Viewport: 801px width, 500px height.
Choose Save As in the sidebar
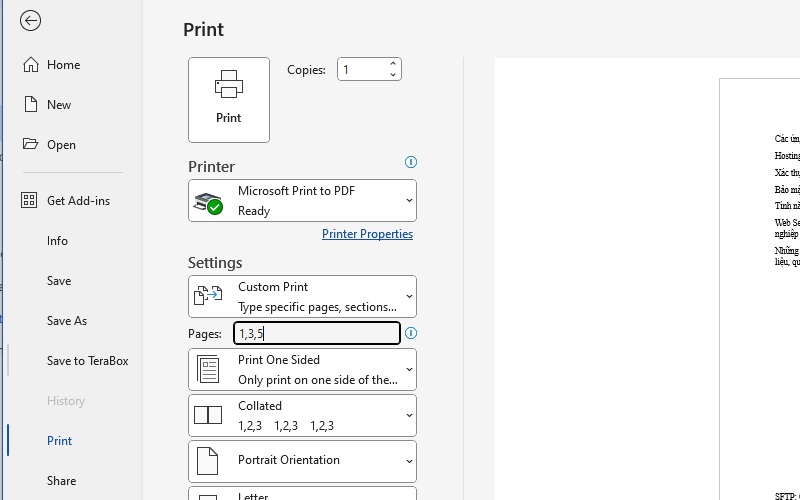pos(67,321)
